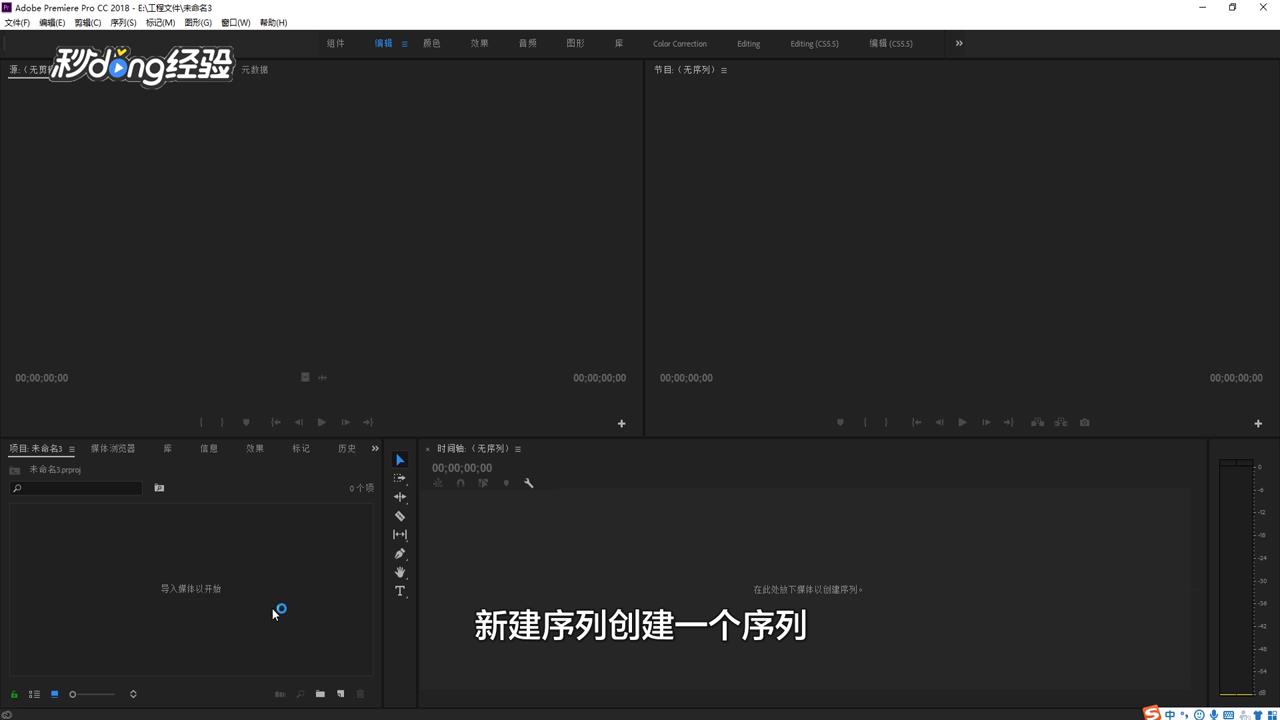1280x720 pixels.
Task: Click Project panel search field
Action: [x=76, y=488]
